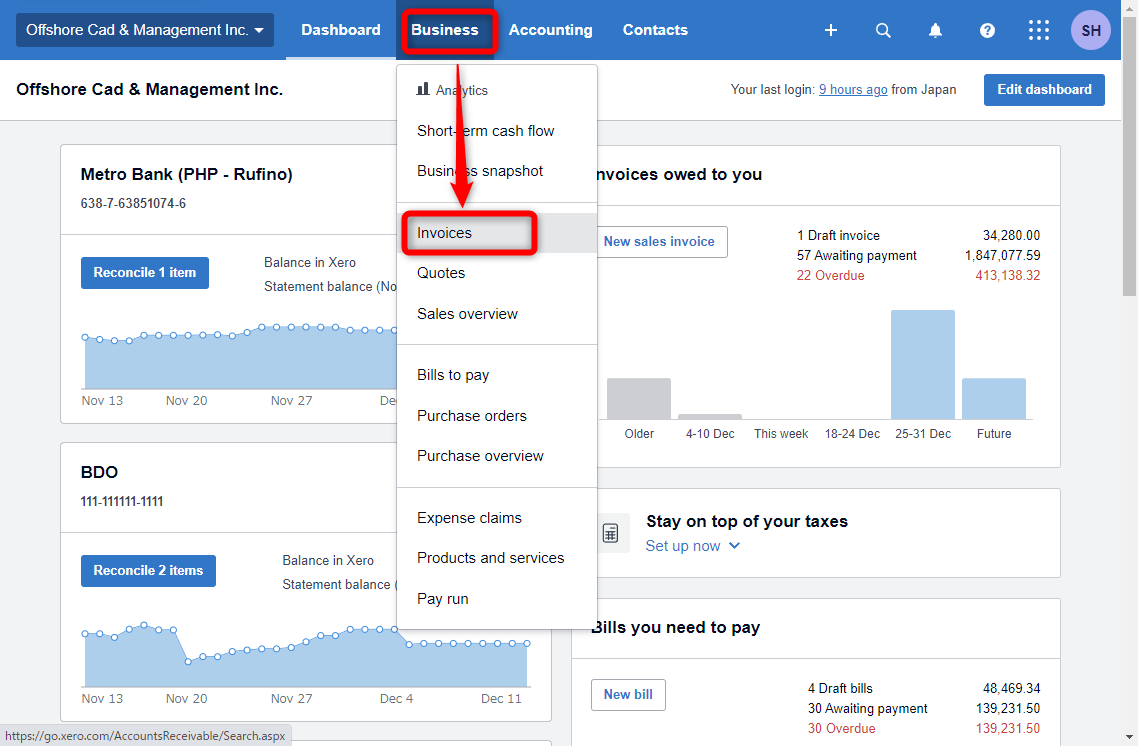Viewport: 1138px width, 746px height.
Task: Open the 4 Draft bills link
Action: coord(840,688)
